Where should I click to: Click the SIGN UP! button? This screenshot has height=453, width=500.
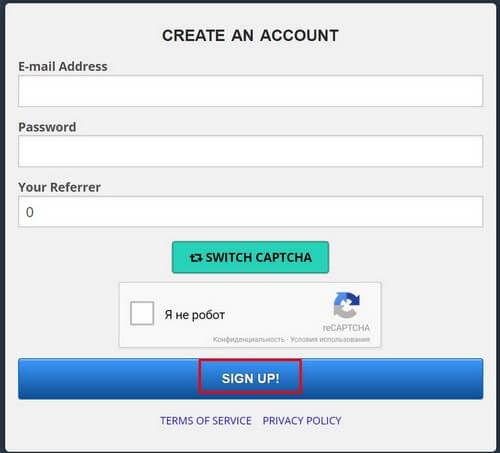pos(250,378)
